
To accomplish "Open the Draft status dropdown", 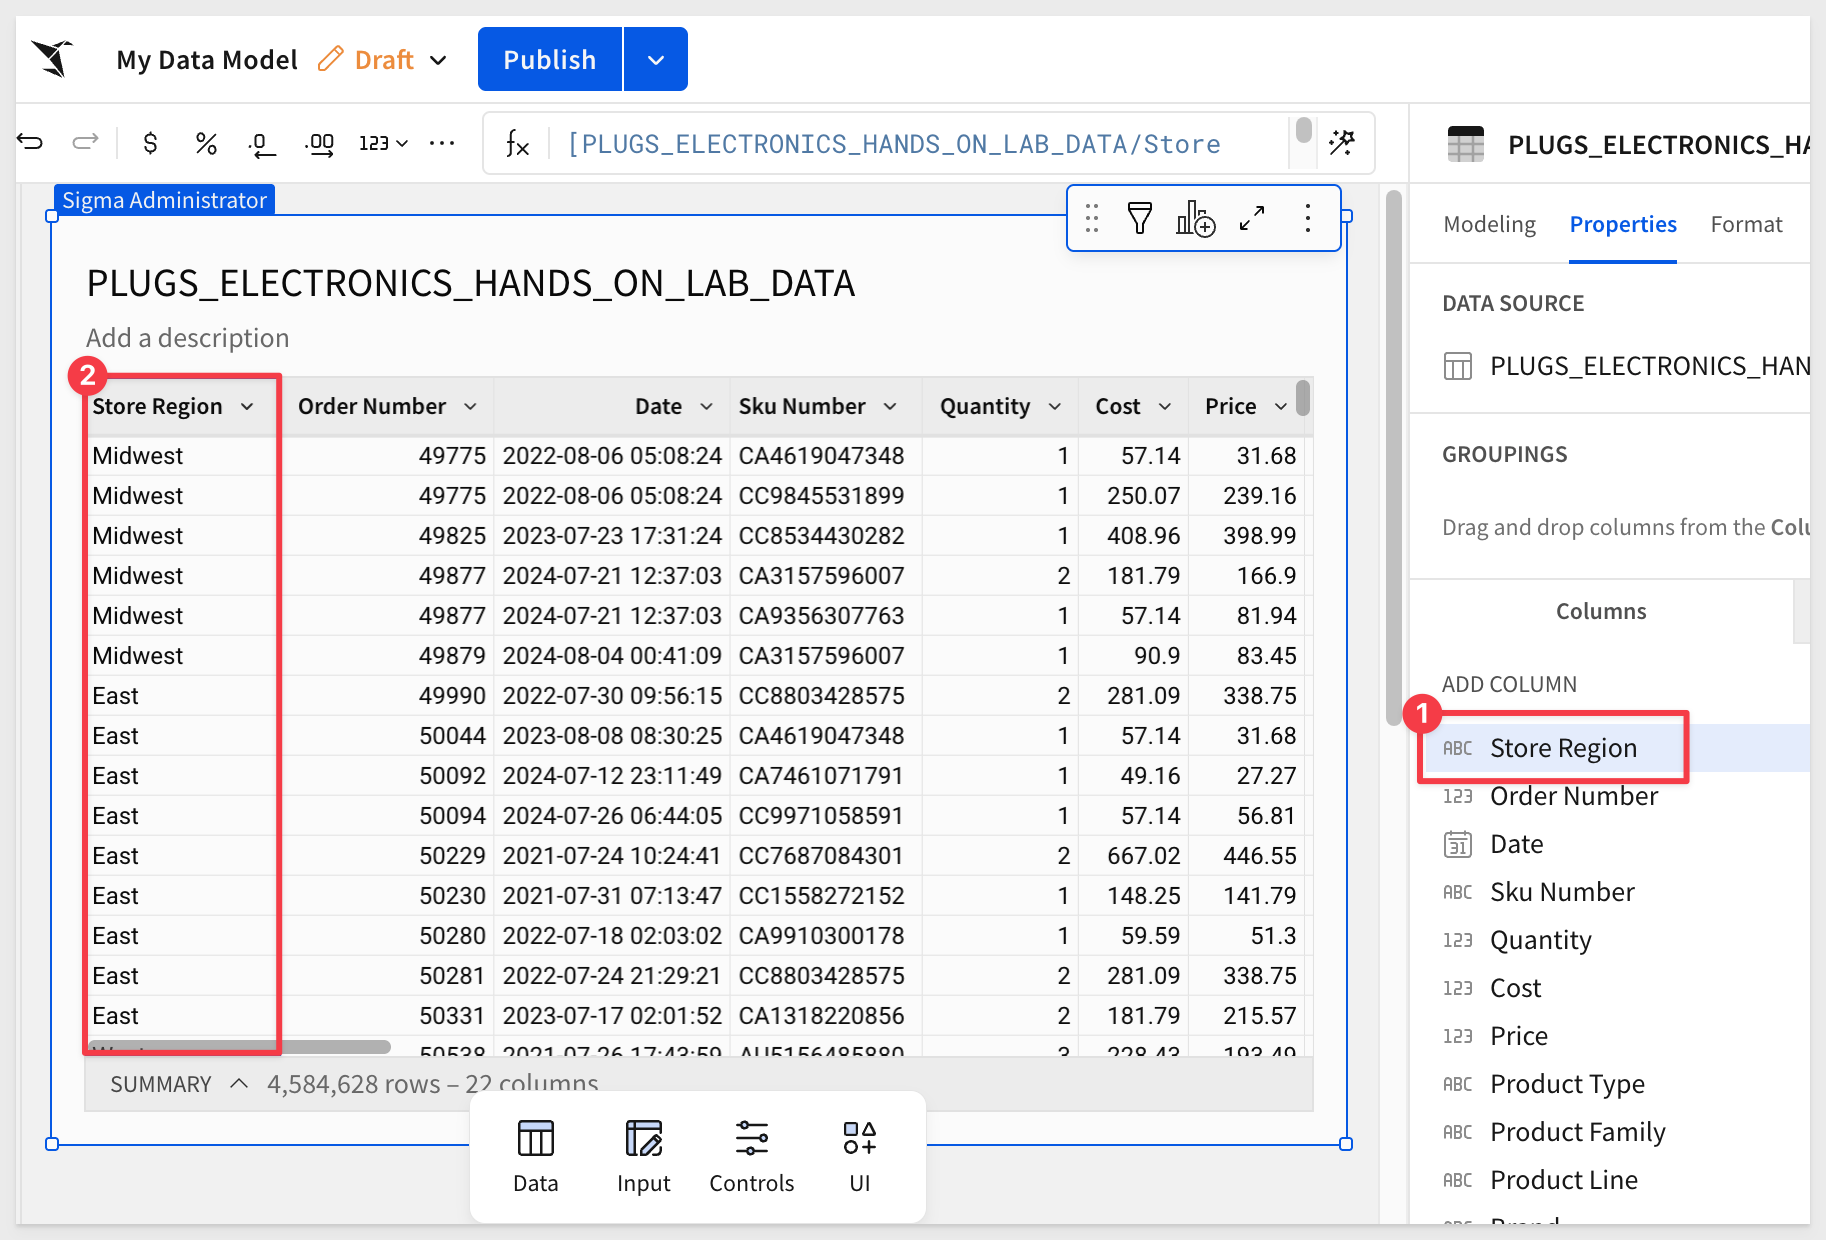I will [x=438, y=60].
